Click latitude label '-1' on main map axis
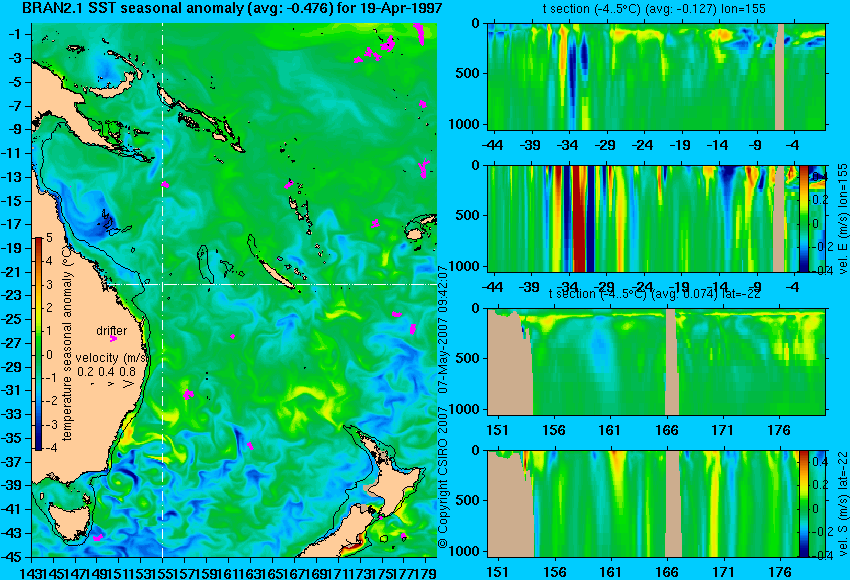Image resolution: width=850 pixels, height=580 pixels. coord(15,34)
